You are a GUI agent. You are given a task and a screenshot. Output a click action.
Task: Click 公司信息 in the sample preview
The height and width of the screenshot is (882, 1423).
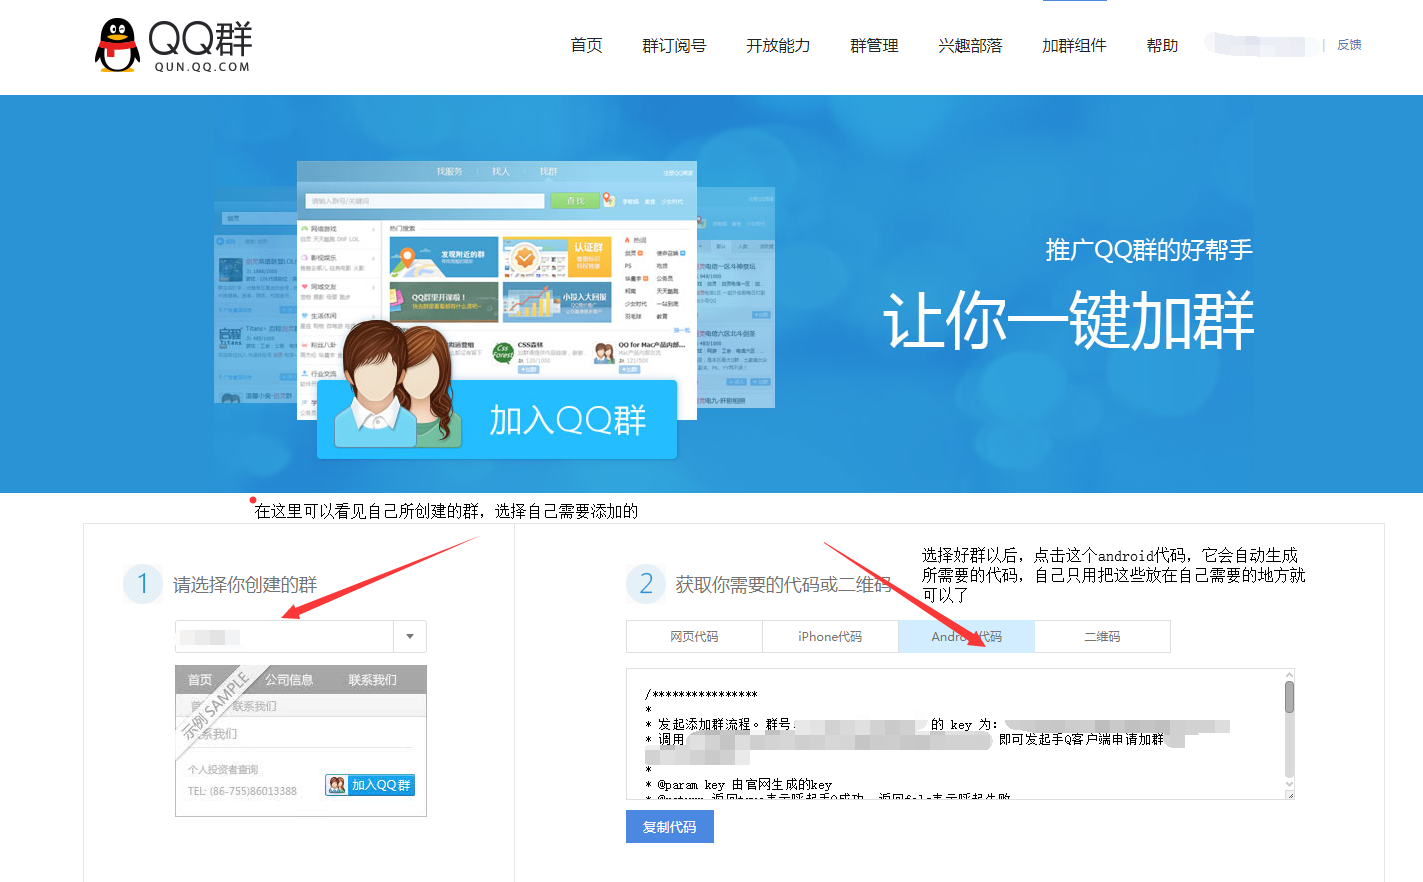[x=289, y=680]
